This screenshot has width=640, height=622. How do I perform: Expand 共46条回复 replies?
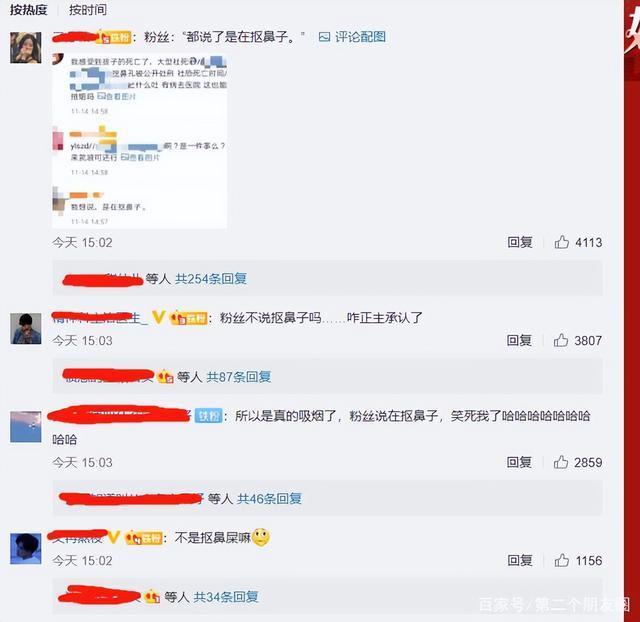(x=269, y=498)
